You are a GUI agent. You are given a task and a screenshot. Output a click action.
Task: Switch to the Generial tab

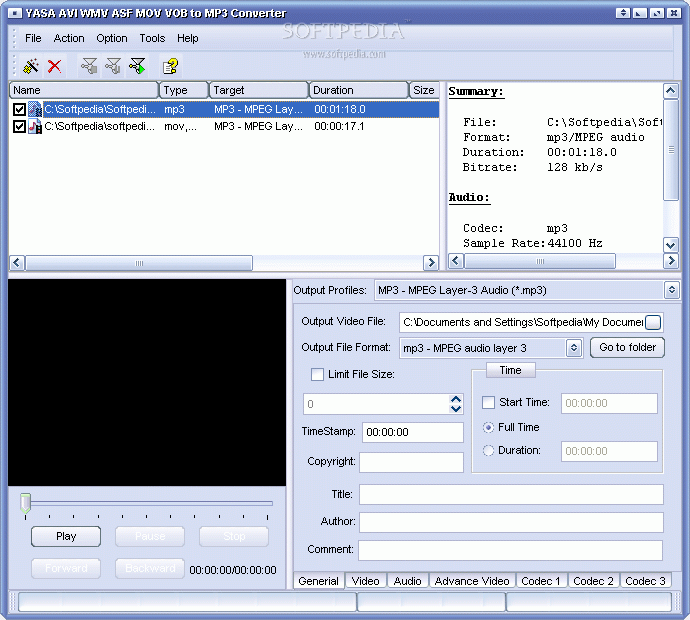[x=319, y=581]
